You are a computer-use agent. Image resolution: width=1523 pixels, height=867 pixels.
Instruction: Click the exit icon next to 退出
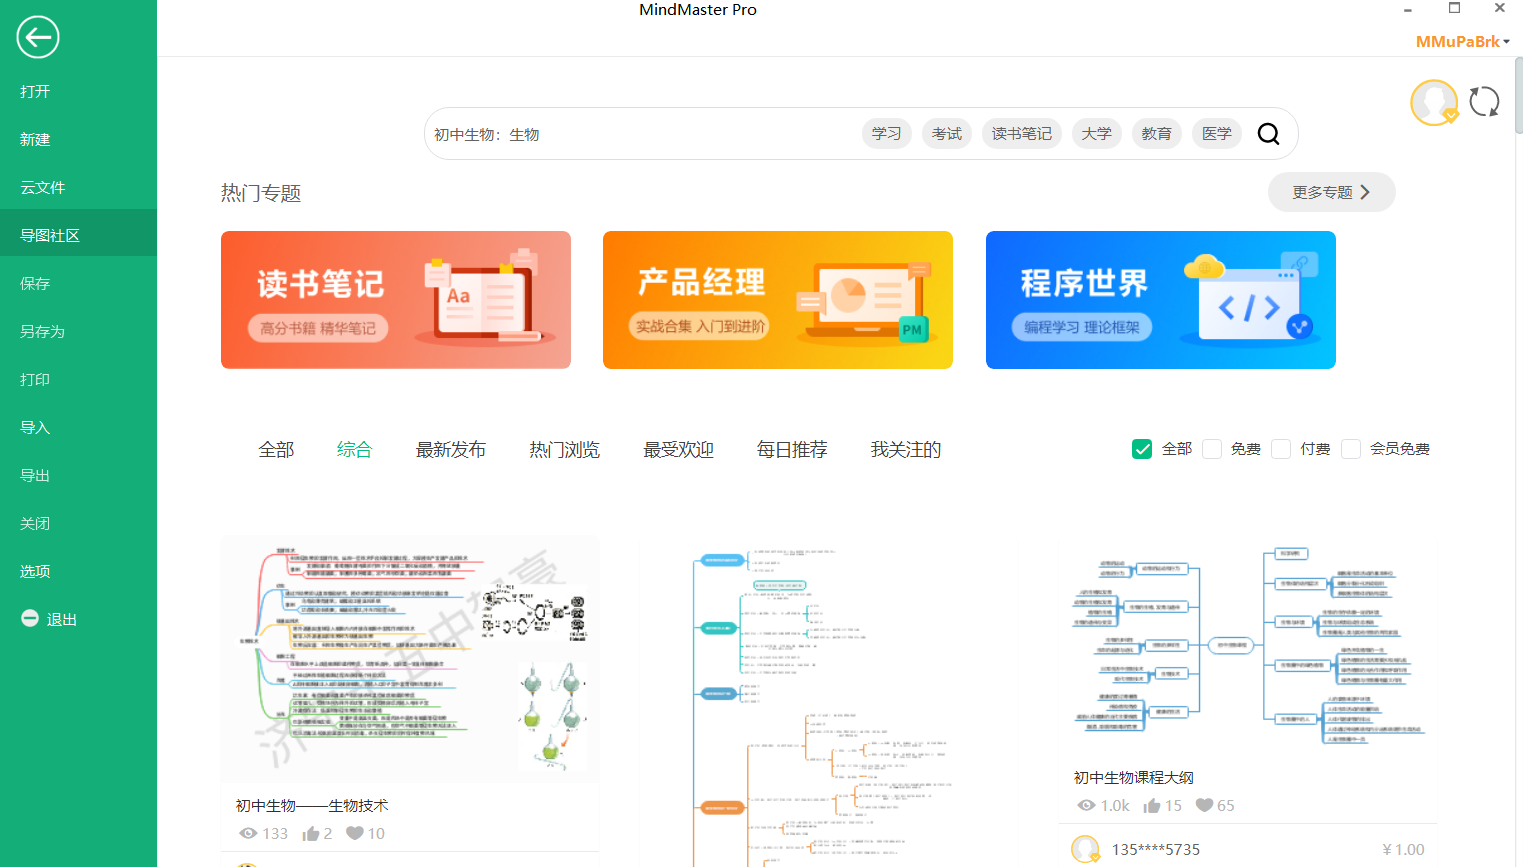pyautogui.click(x=30, y=618)
